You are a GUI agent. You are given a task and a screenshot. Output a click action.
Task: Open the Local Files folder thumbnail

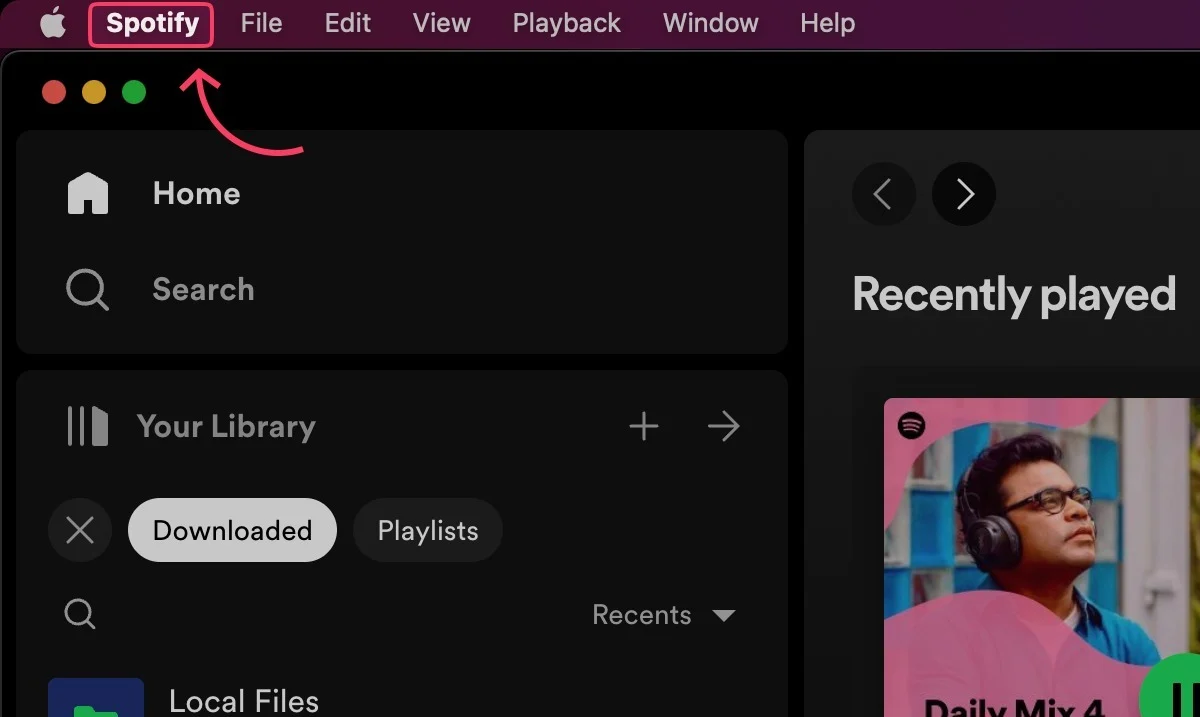[96, 698]
